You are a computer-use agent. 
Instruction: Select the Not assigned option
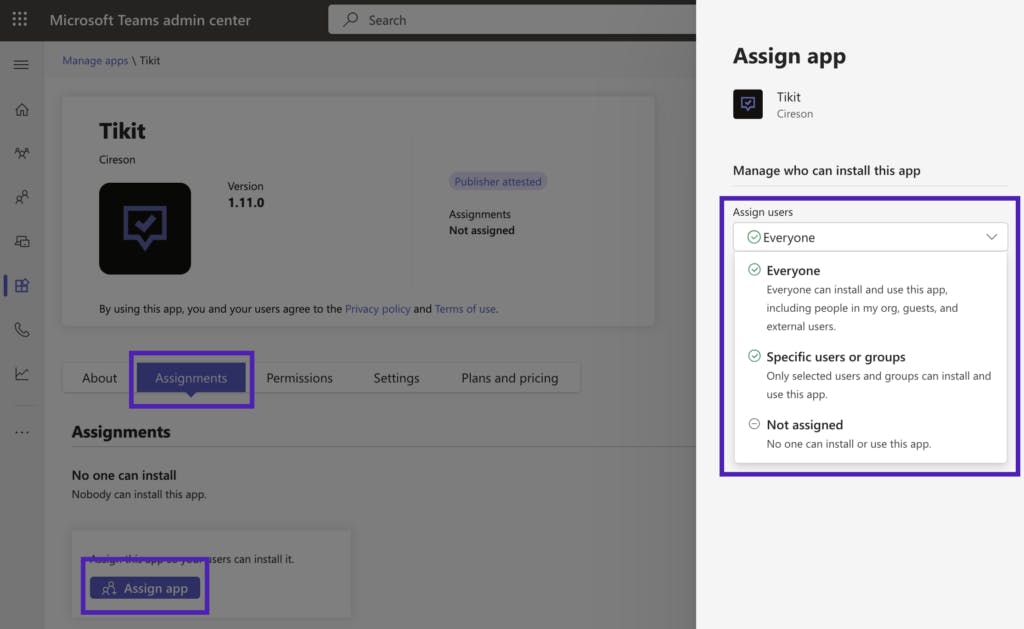804,425
